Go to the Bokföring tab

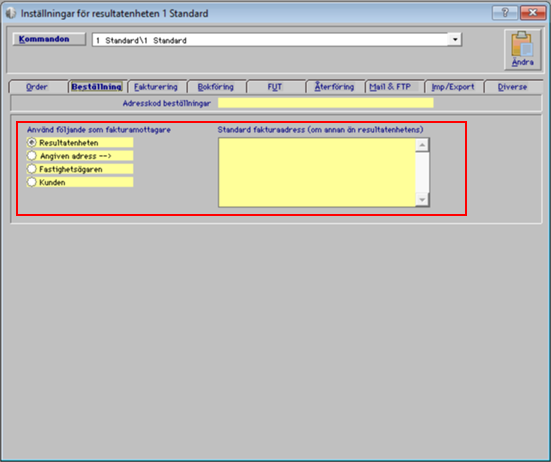216,87
